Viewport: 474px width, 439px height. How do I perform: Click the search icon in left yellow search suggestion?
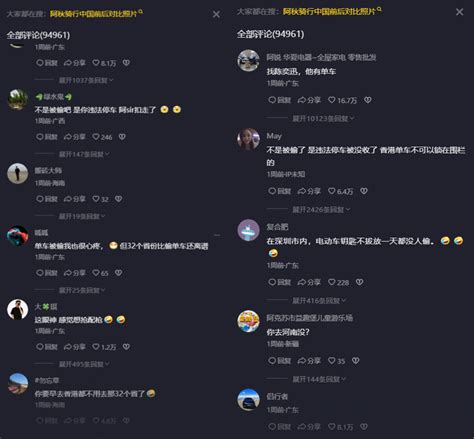coord(140,12)
